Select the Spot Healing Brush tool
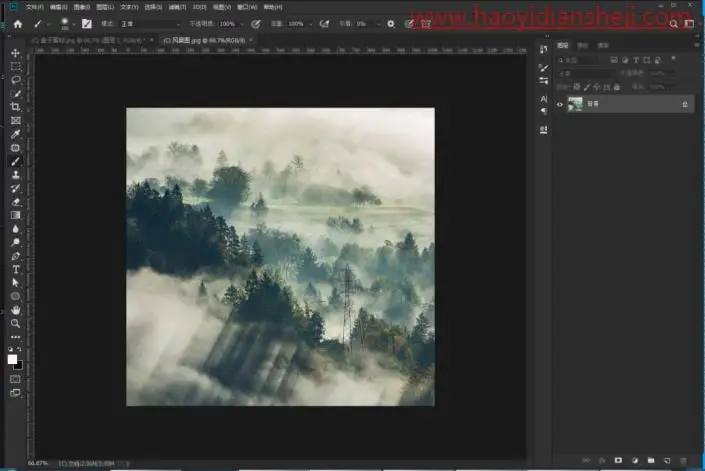Image resolution: width=705 pixels, height=471 pixels. tap(15, 147)
